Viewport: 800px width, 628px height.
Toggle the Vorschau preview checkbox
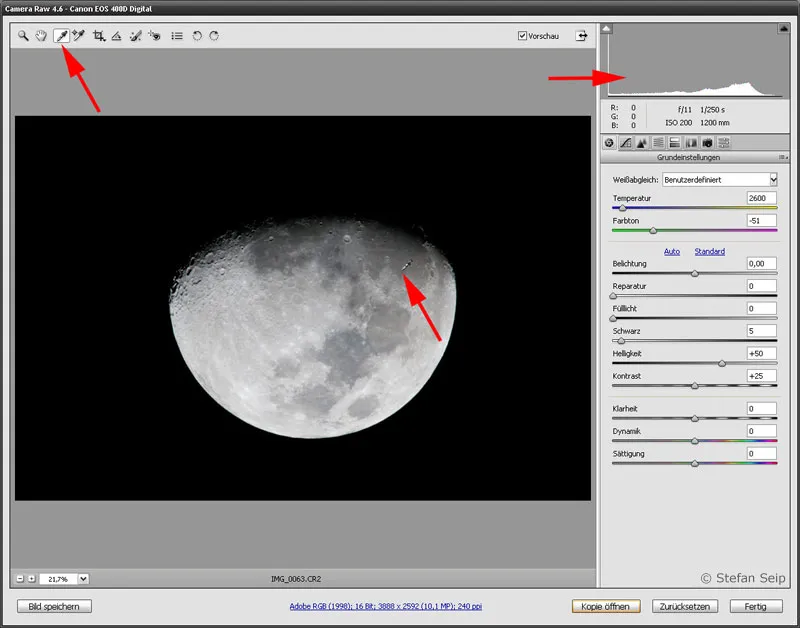522,36
